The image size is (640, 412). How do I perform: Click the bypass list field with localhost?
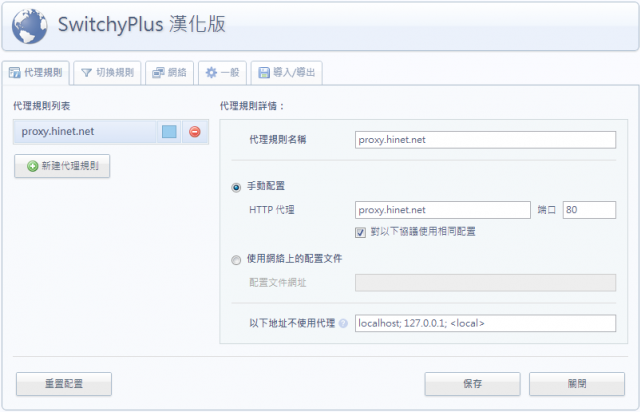(485, 323)
